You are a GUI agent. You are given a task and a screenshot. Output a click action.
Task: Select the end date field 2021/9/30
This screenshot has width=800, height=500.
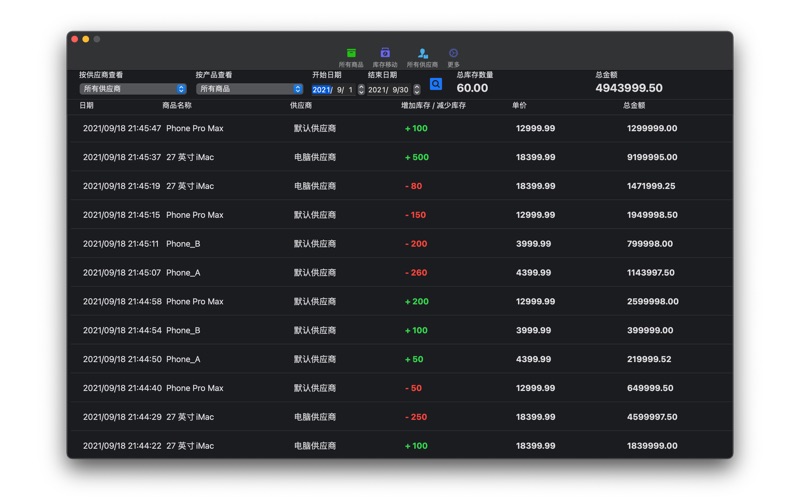389,90
